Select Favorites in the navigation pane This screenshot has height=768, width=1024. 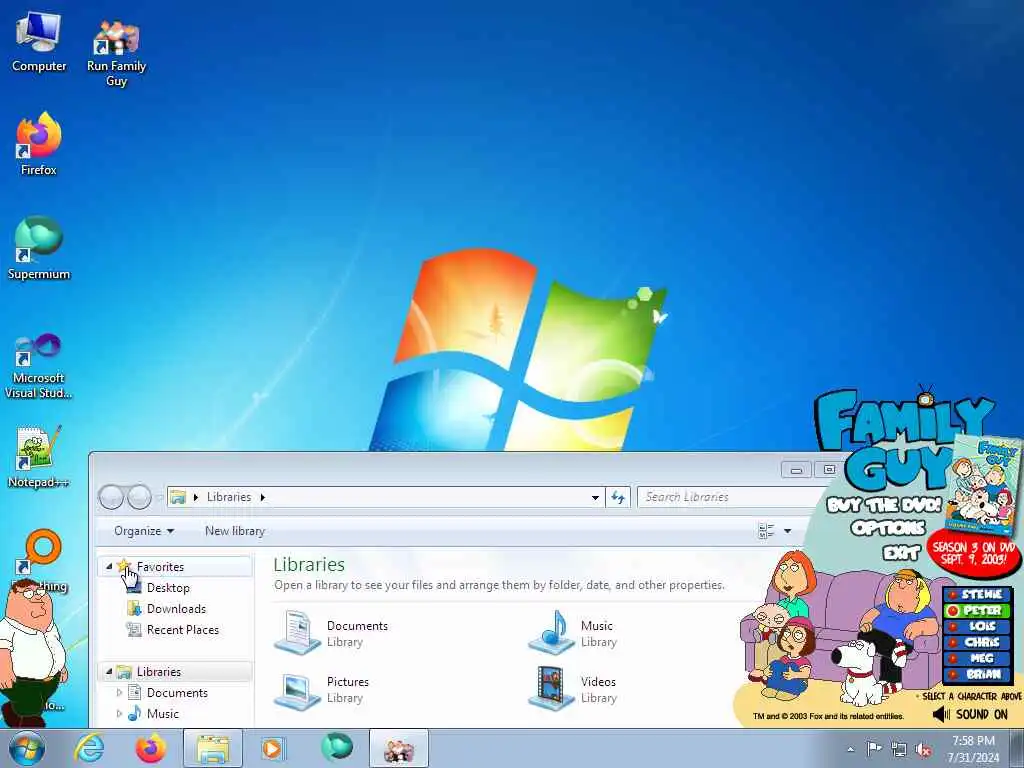[x=160, y=567]
